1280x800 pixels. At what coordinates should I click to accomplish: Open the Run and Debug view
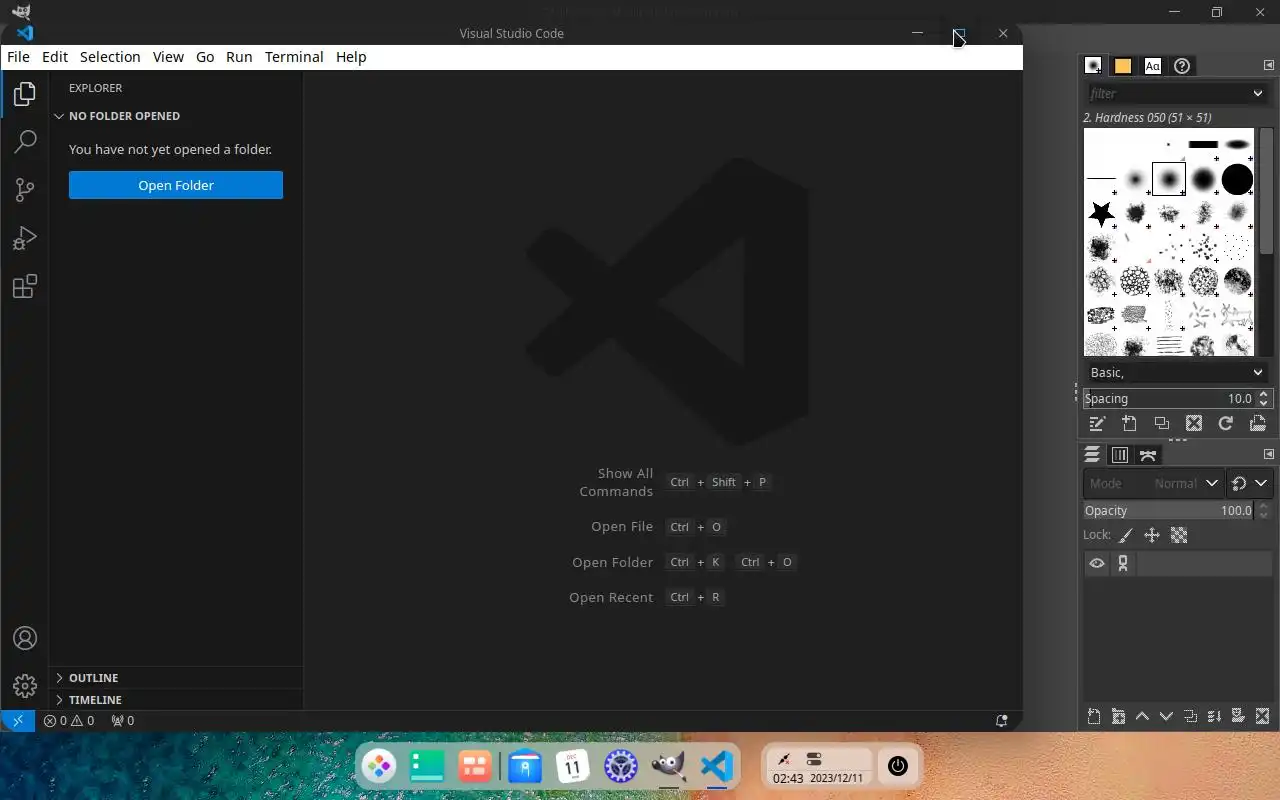coord(25,238)
